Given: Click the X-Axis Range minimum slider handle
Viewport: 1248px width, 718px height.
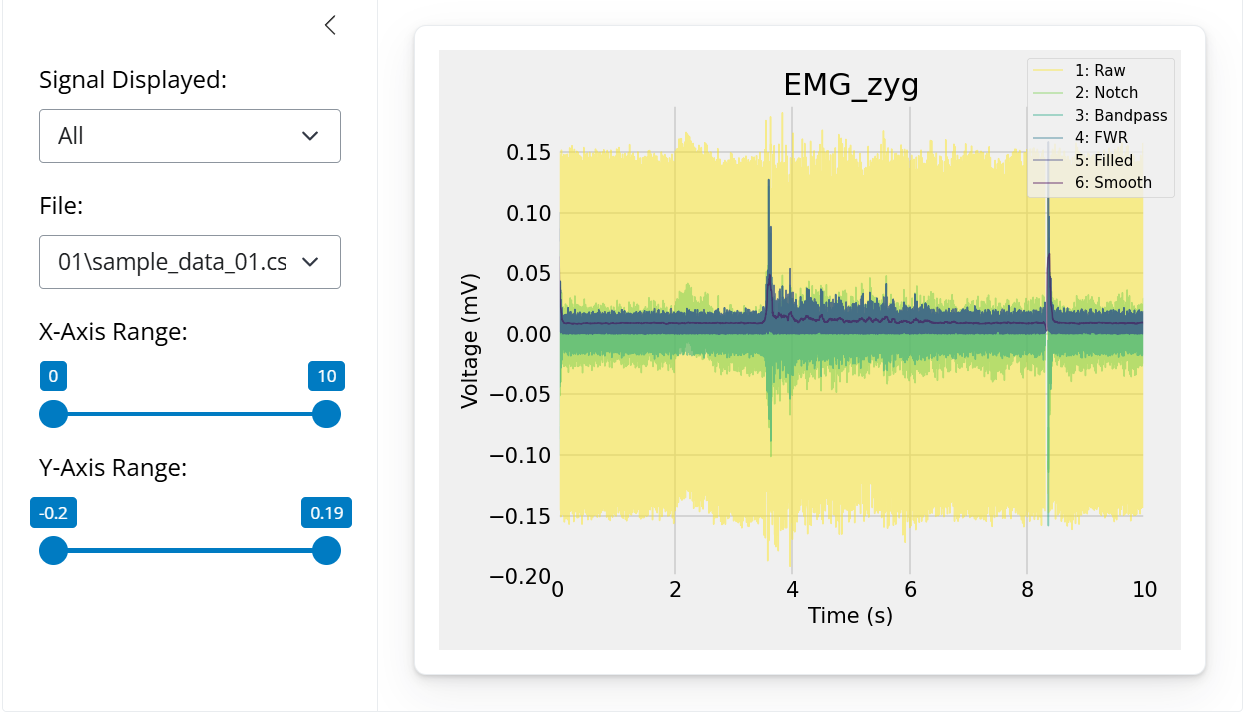Looking at the screenshot, I should pos(53,414).
